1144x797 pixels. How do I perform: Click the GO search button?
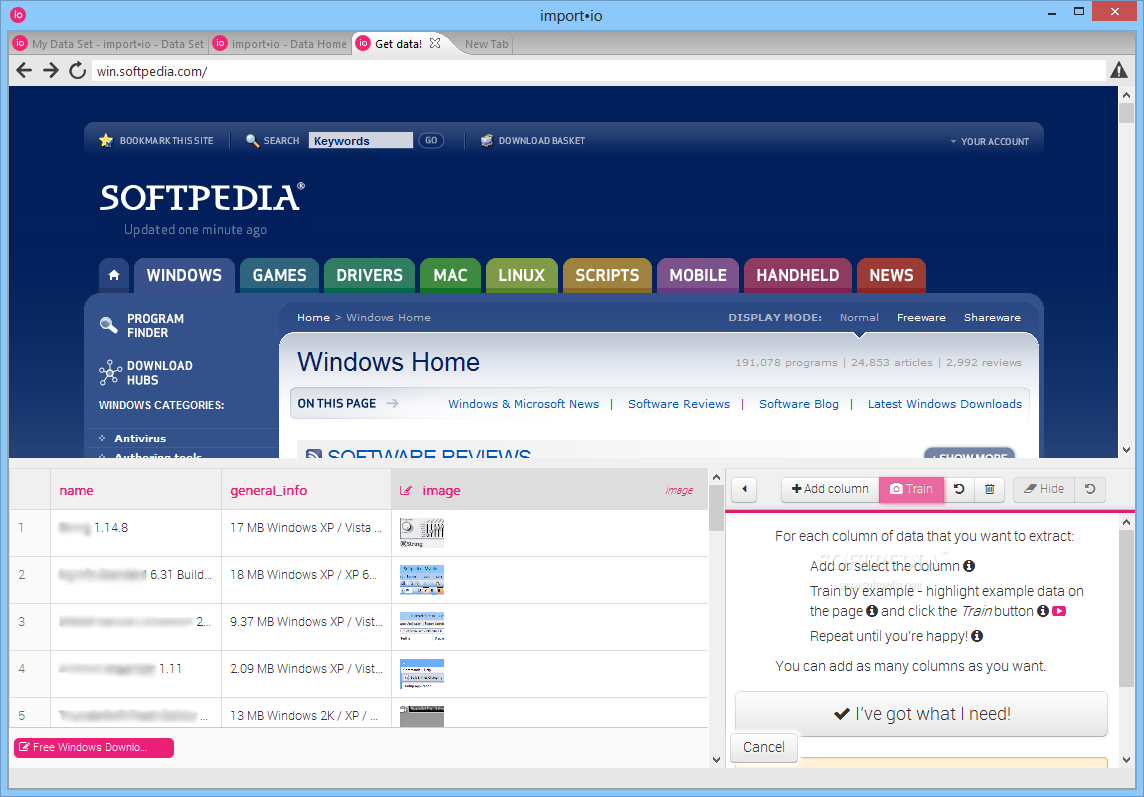coord(431,140)
